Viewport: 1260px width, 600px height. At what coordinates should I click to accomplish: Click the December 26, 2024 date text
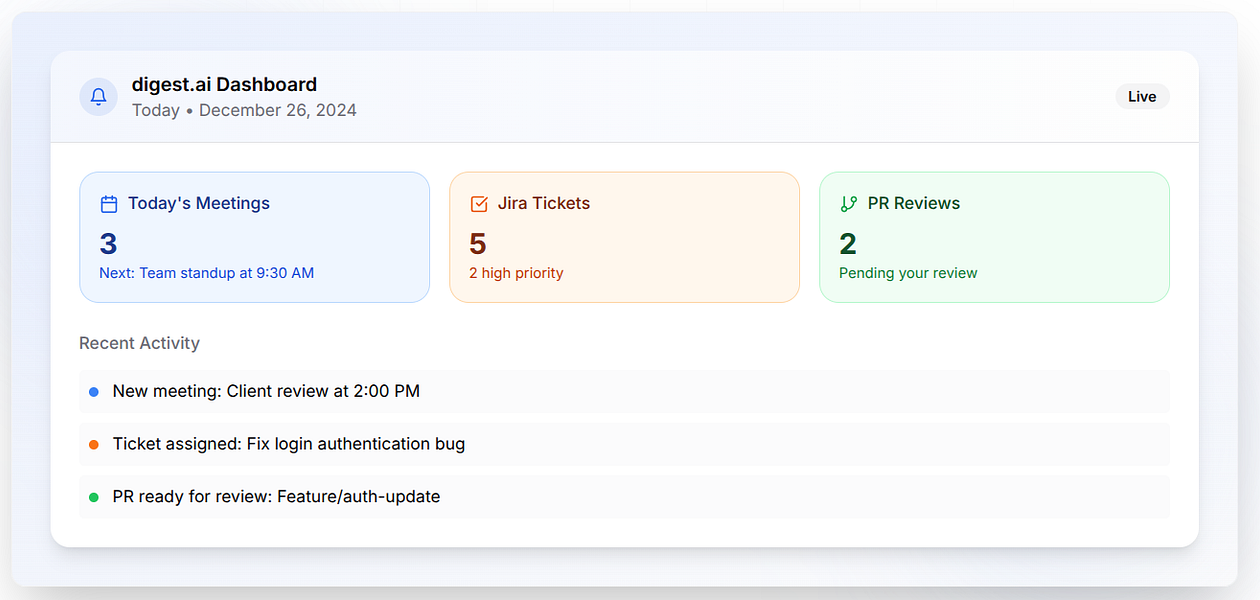click(x=277, y=110)
